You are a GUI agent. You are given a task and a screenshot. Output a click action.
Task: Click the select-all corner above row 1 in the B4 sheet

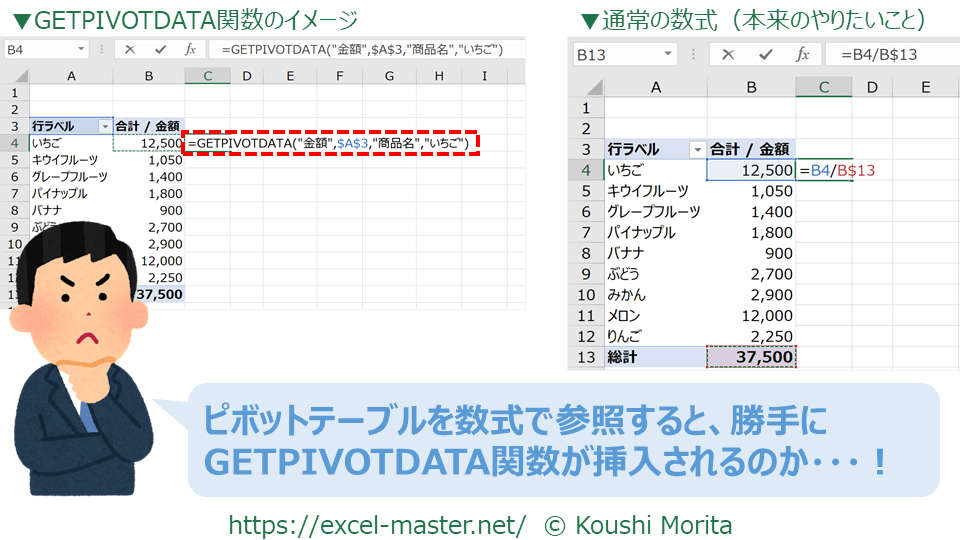[15, 75]
